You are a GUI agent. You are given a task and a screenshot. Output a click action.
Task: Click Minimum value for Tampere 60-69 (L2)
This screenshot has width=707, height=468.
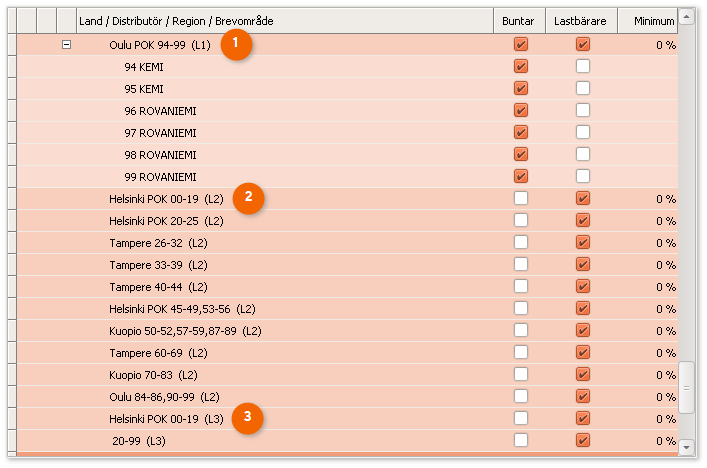tap(666, 353)
